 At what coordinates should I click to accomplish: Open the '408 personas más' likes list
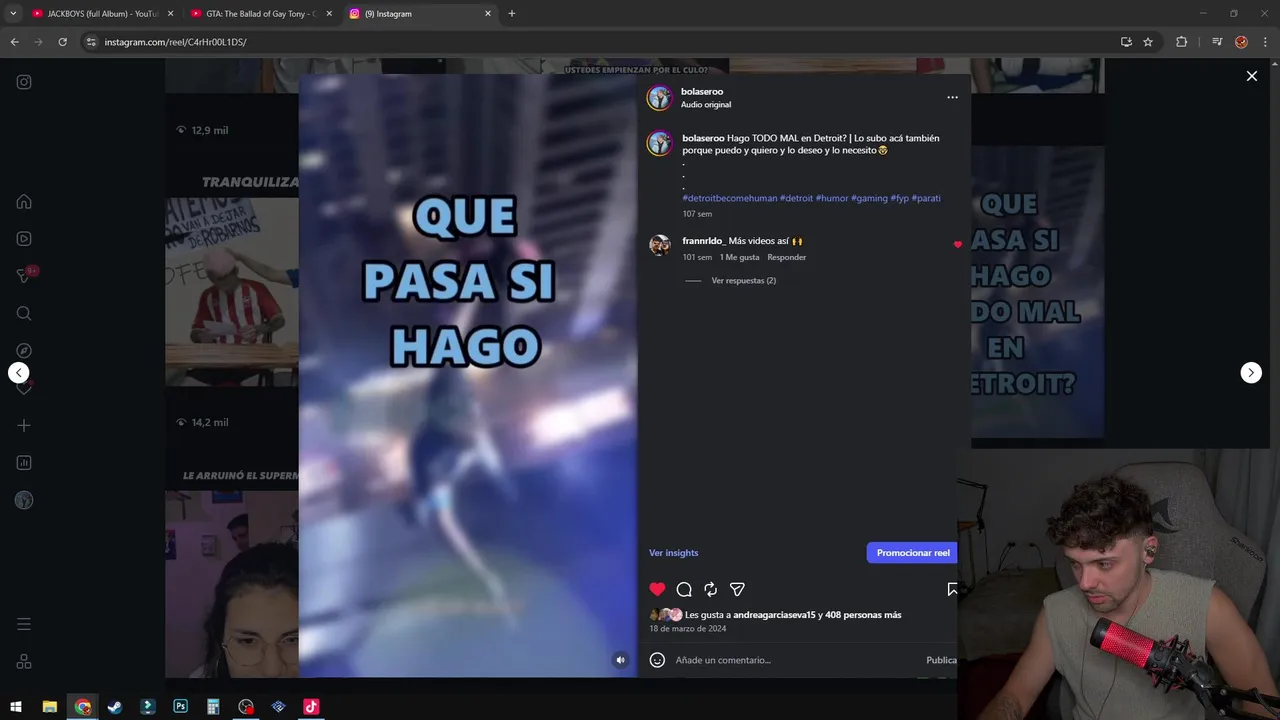tap(863, 615)
